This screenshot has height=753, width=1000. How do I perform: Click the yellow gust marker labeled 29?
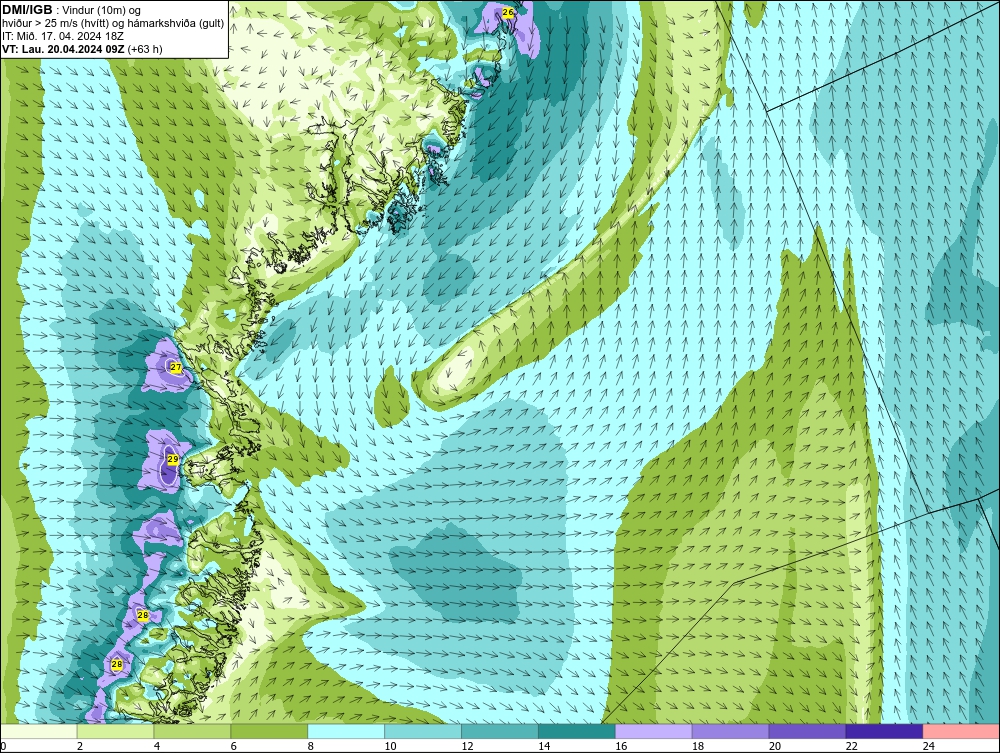click(173, 459)
